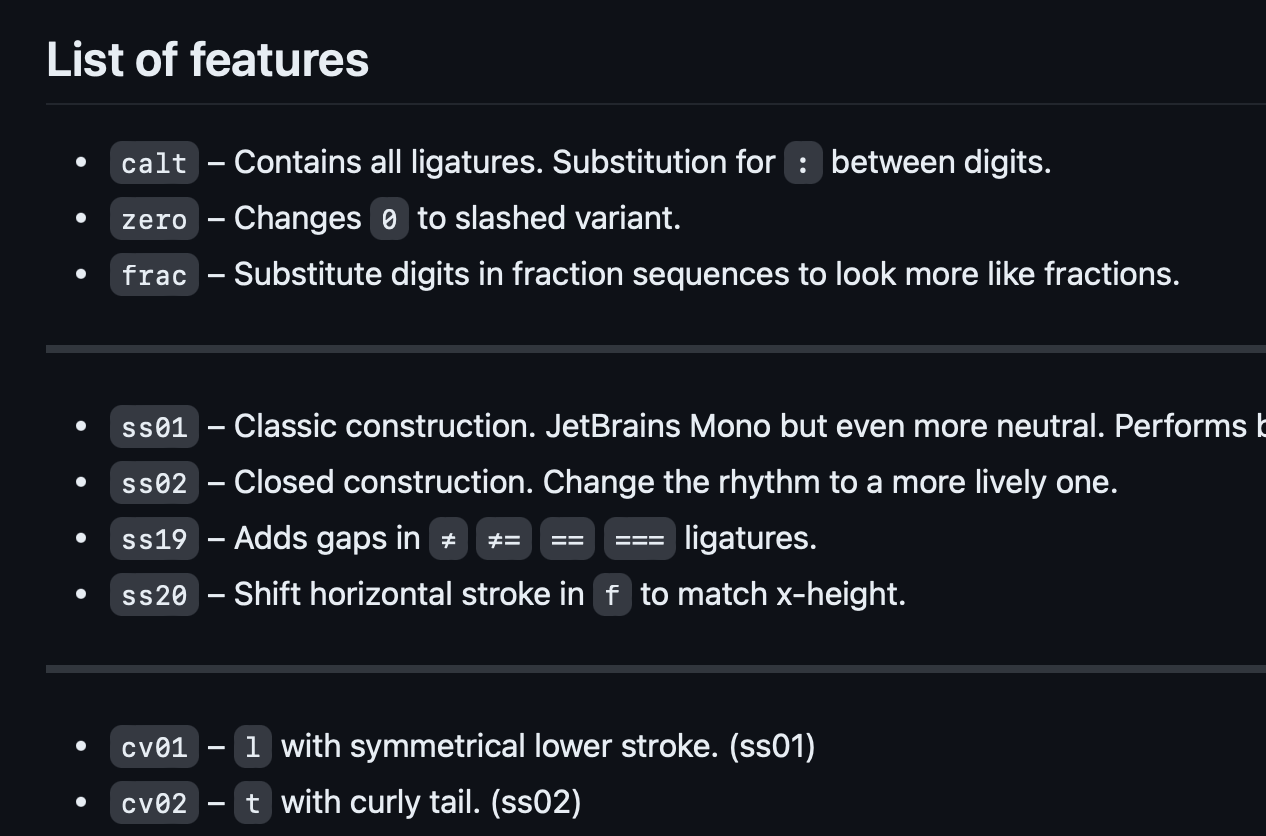Click the calt code tag

click(x=154, y=163)
